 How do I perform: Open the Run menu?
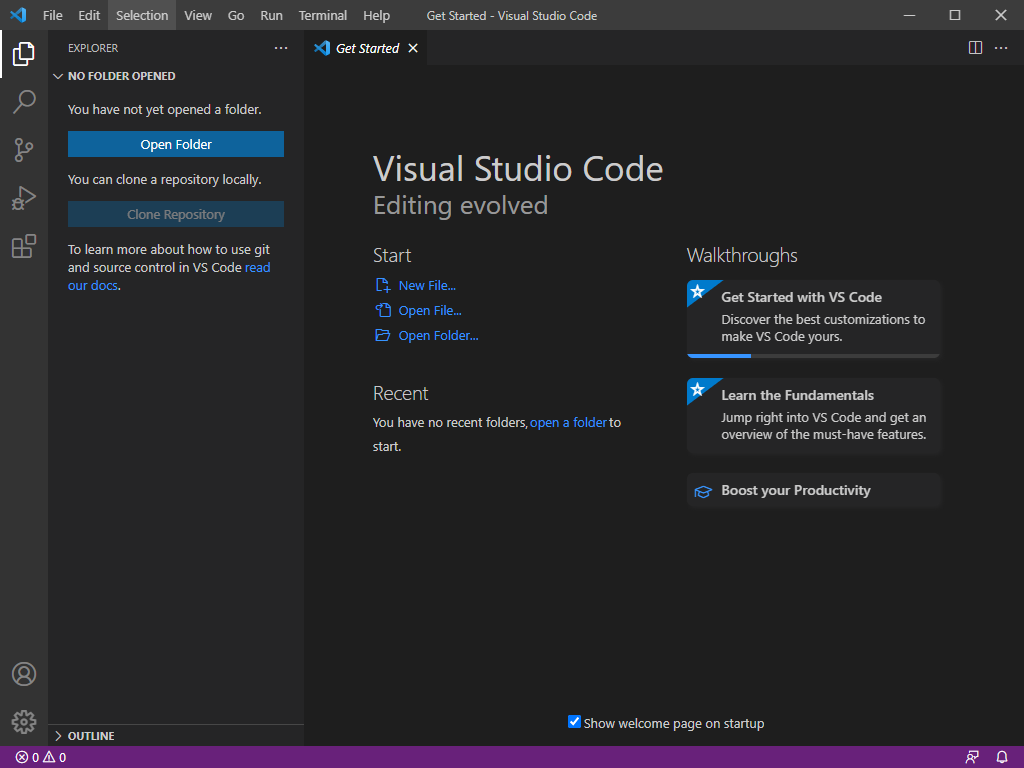[x=271, y=15]
